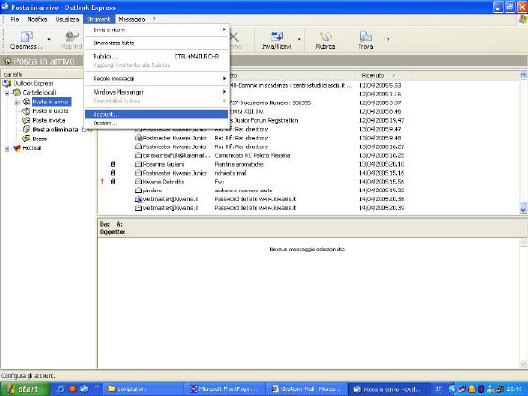
Task: Click the Posta eliminata folder icon
Action: click(26, 129)
